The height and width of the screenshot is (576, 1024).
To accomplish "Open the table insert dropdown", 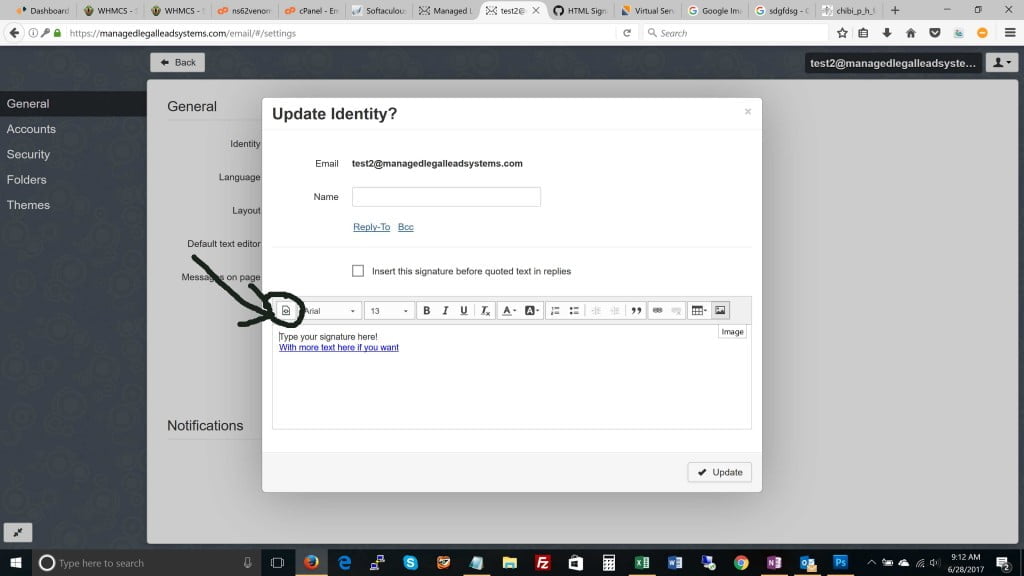I will [699, 311].
